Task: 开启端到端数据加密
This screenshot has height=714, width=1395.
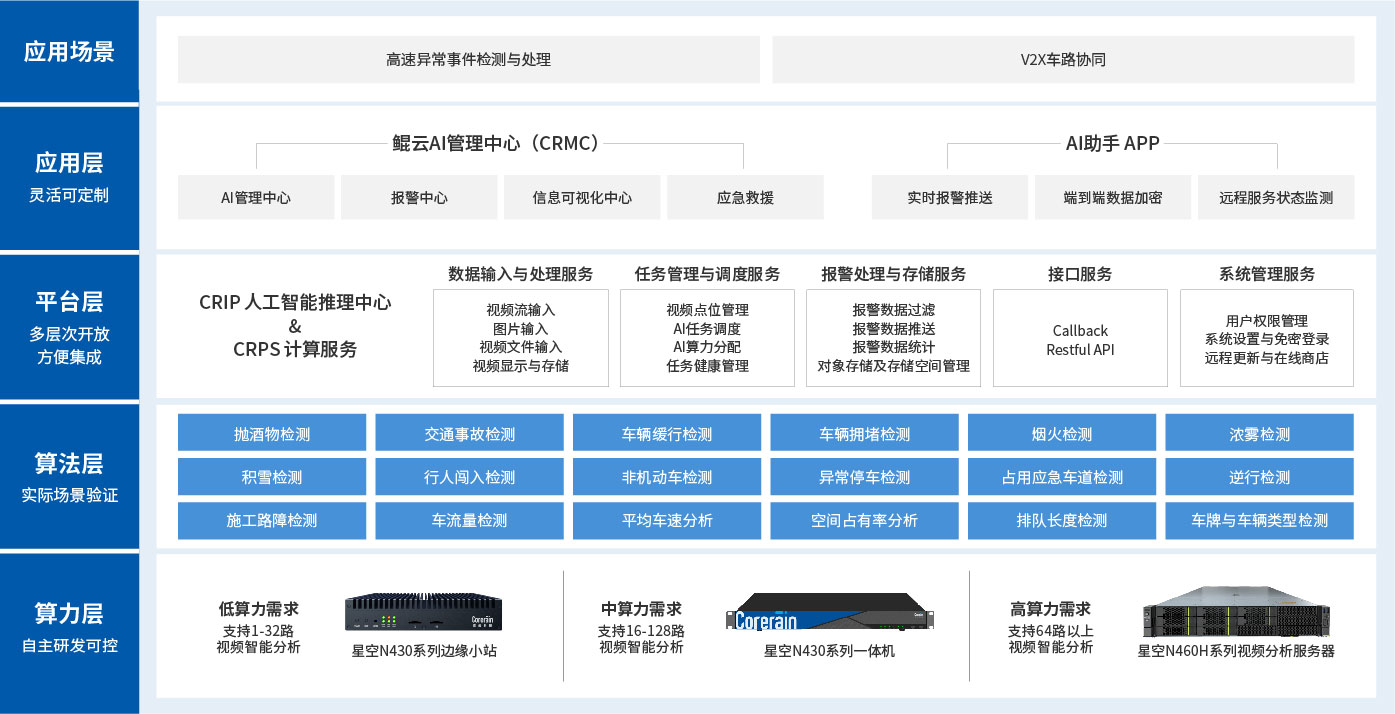Action: [x=1112, y=197]
